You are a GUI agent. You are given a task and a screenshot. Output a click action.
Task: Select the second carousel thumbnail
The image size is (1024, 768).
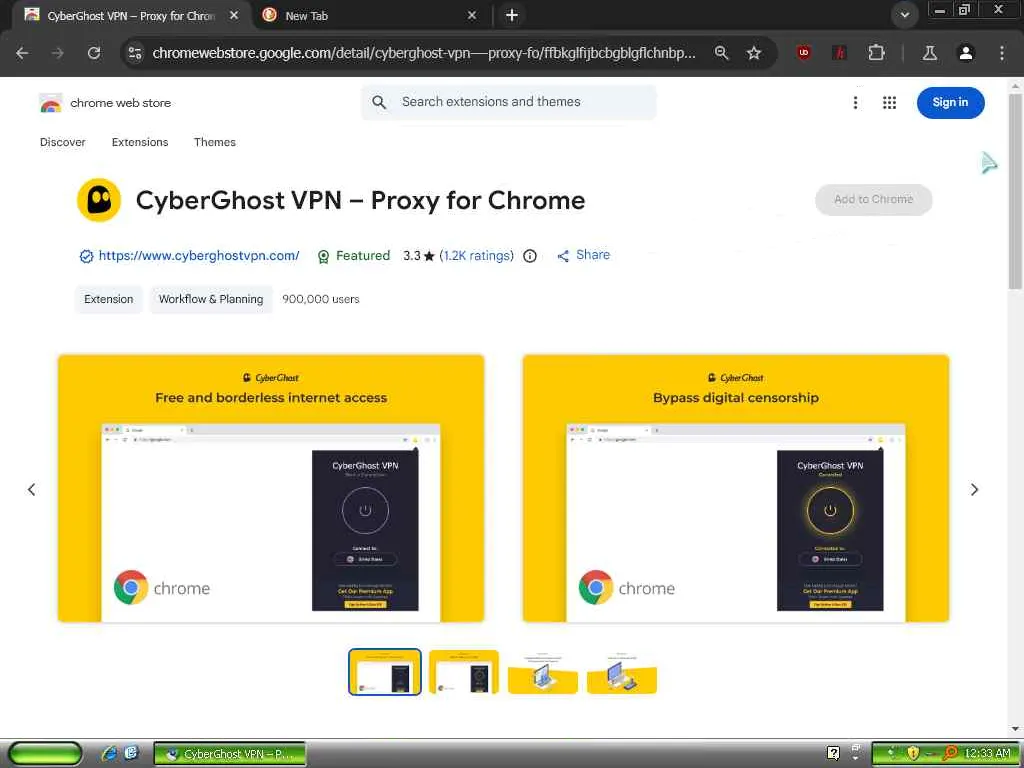464,672
